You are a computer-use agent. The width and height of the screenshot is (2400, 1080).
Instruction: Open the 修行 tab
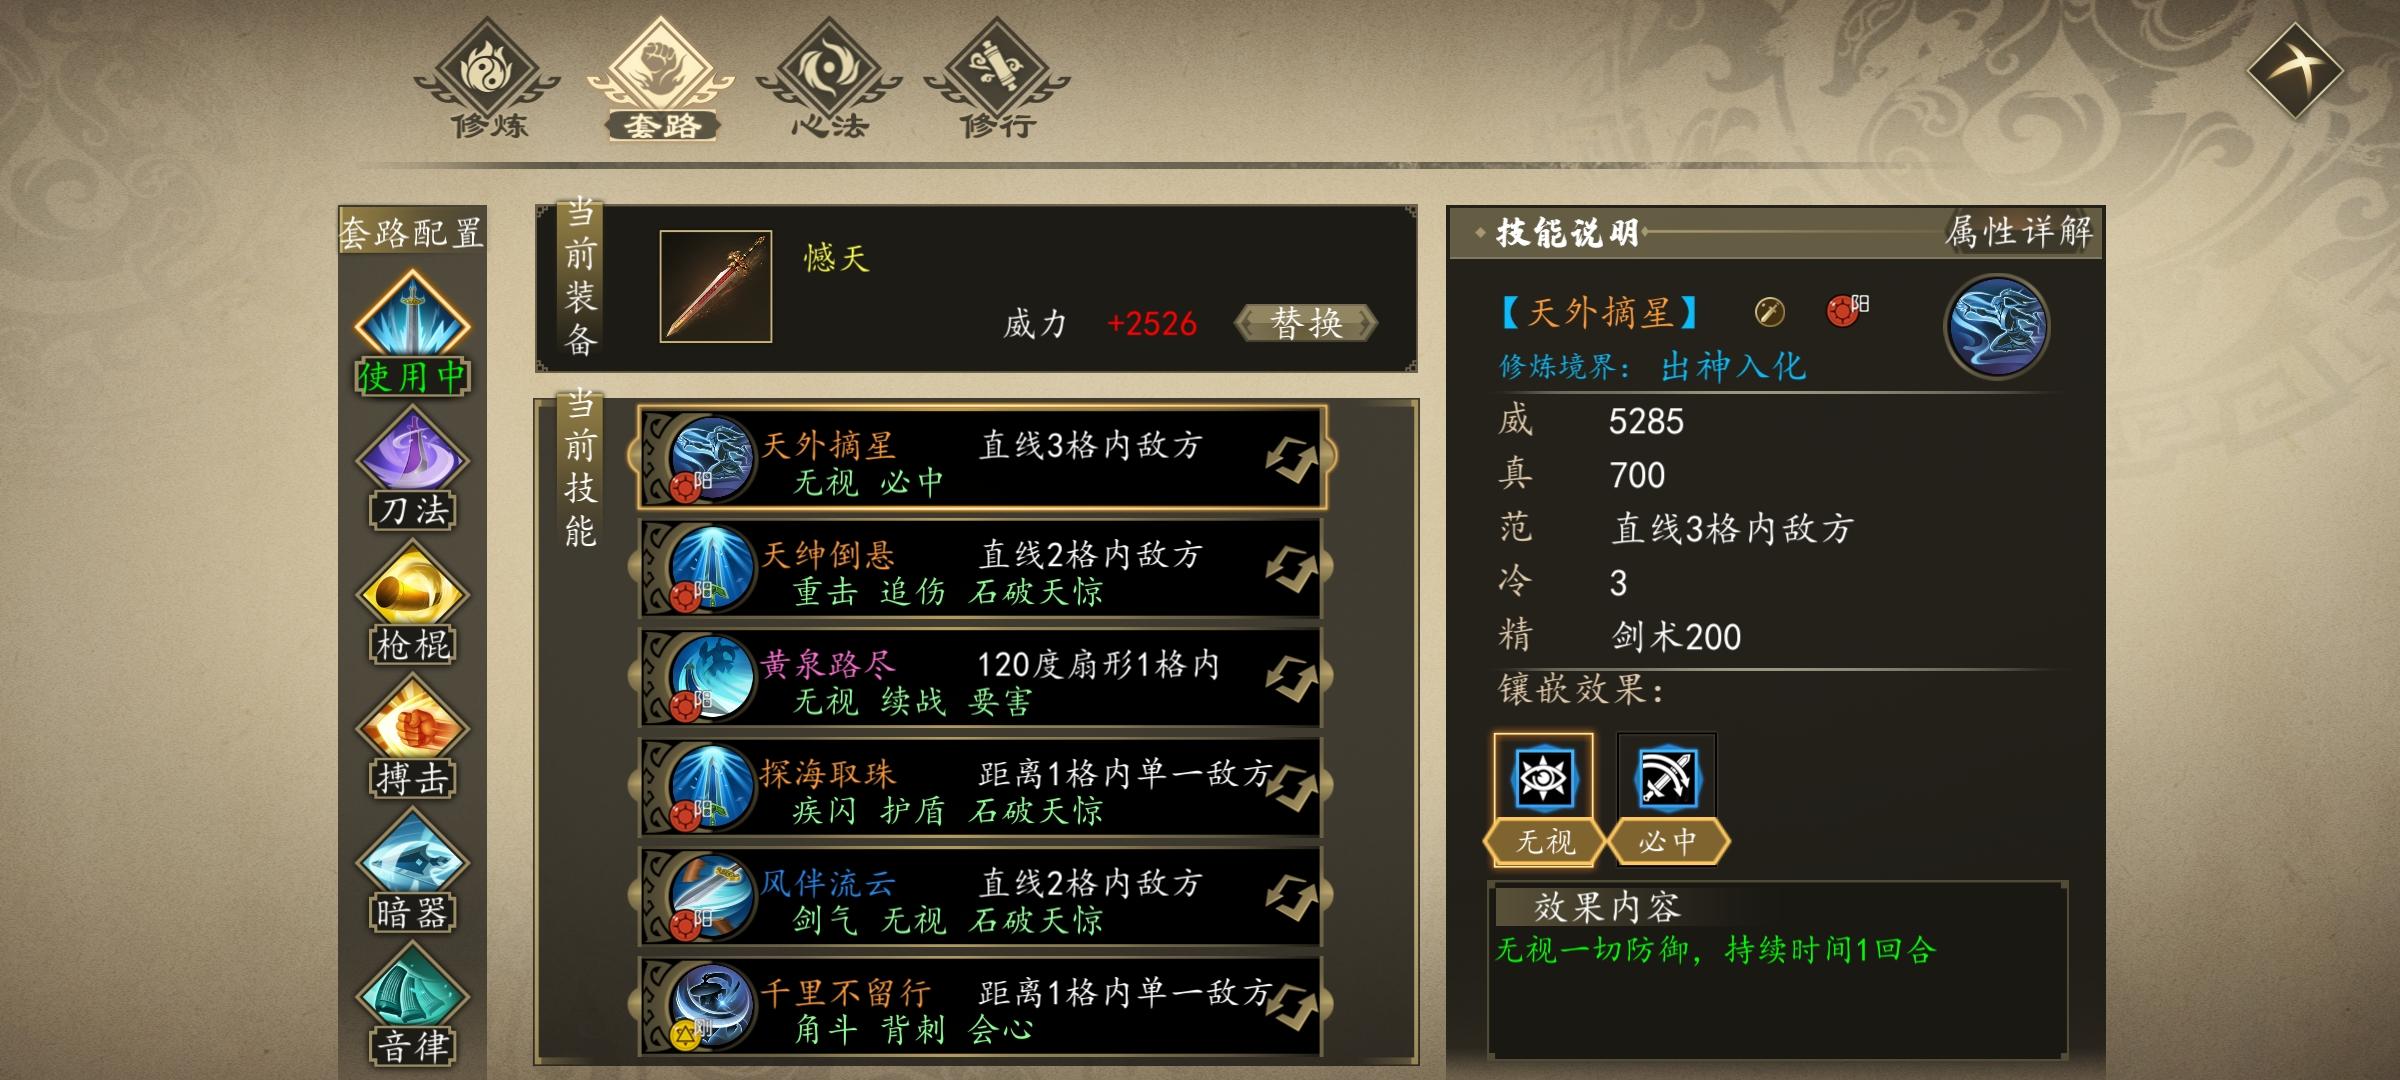click(997, 80)
